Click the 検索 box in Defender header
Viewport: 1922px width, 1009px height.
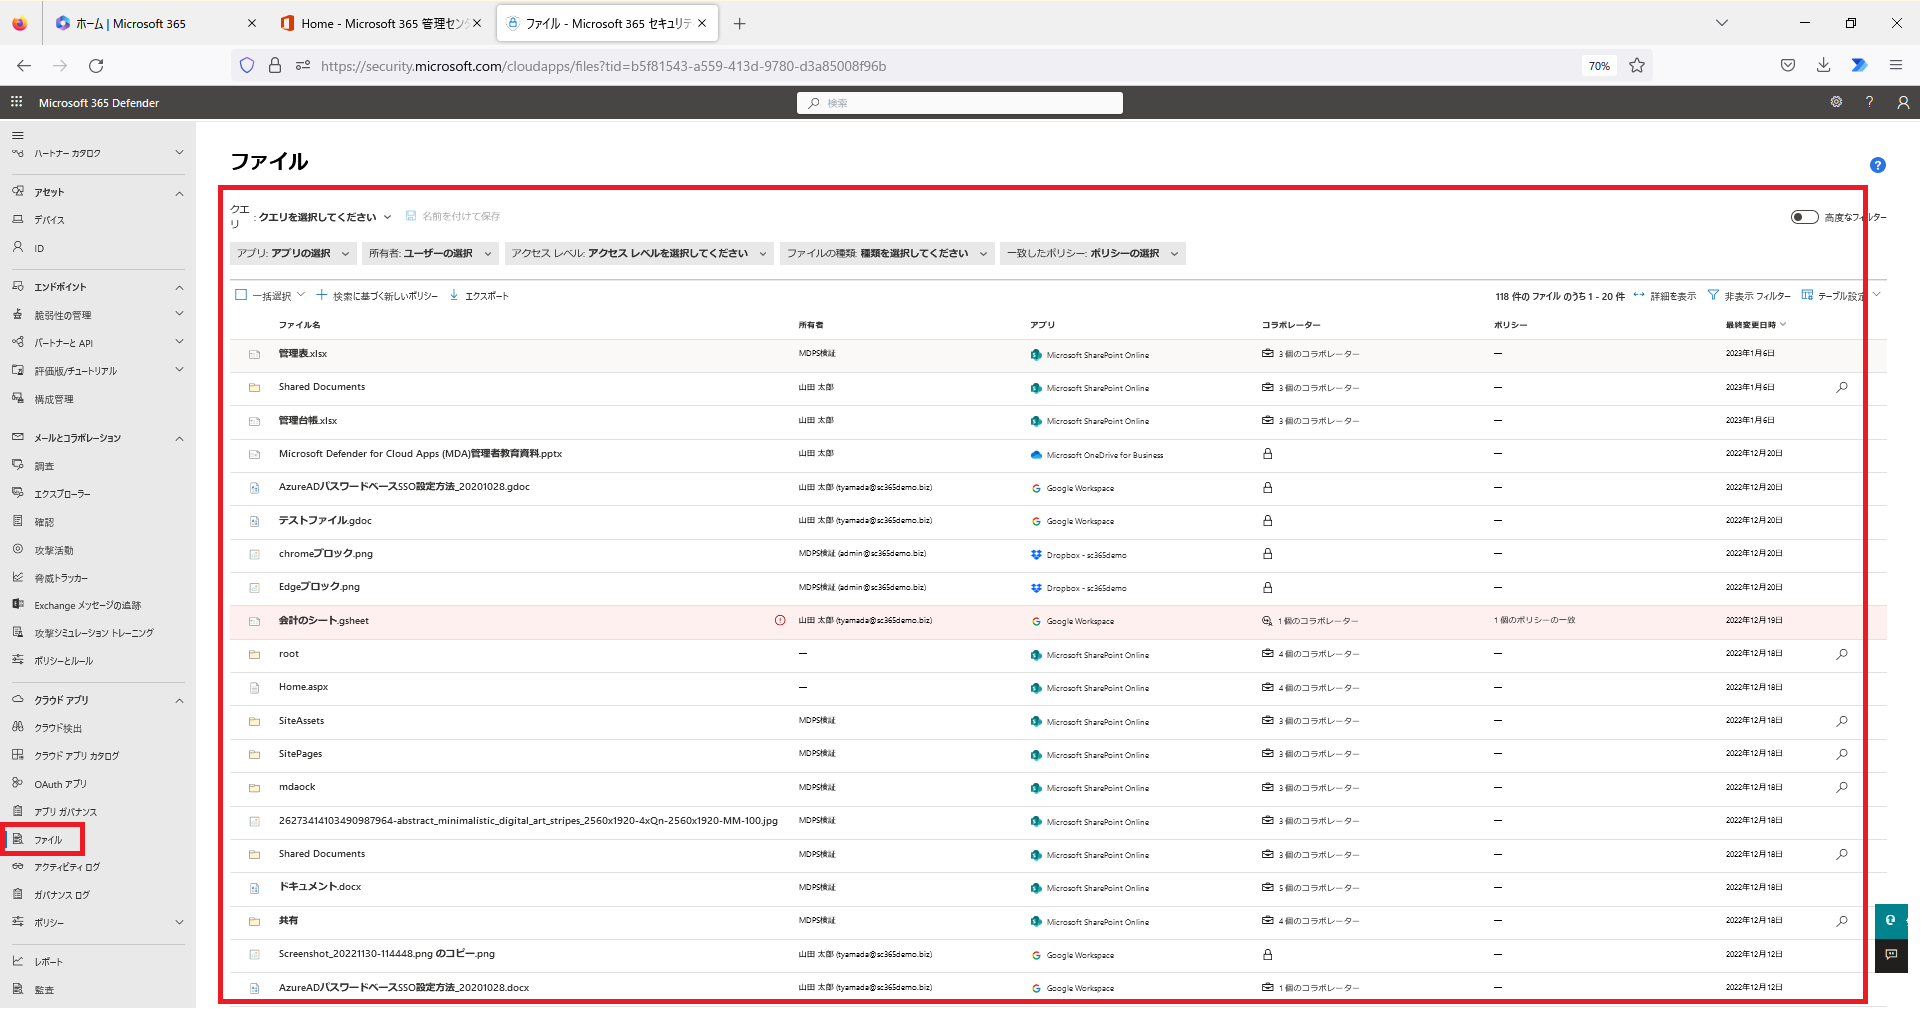960,103
